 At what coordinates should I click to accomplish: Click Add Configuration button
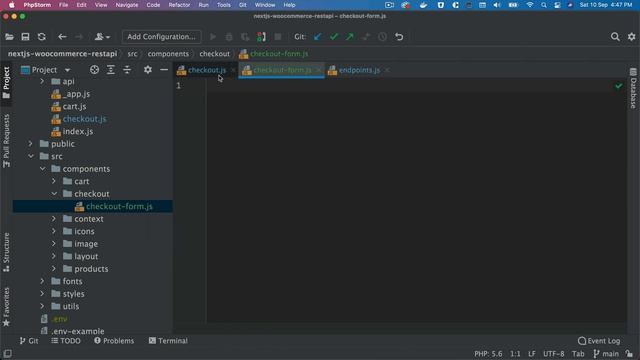coord(161,37)
